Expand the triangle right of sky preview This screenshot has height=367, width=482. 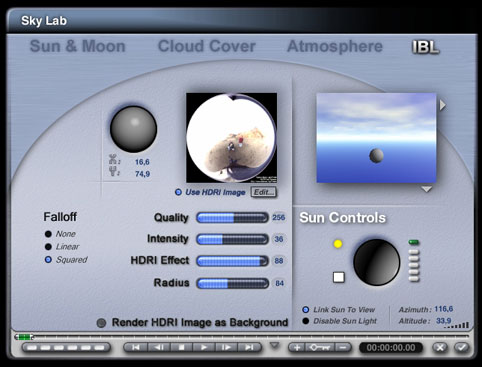(442, 105)
